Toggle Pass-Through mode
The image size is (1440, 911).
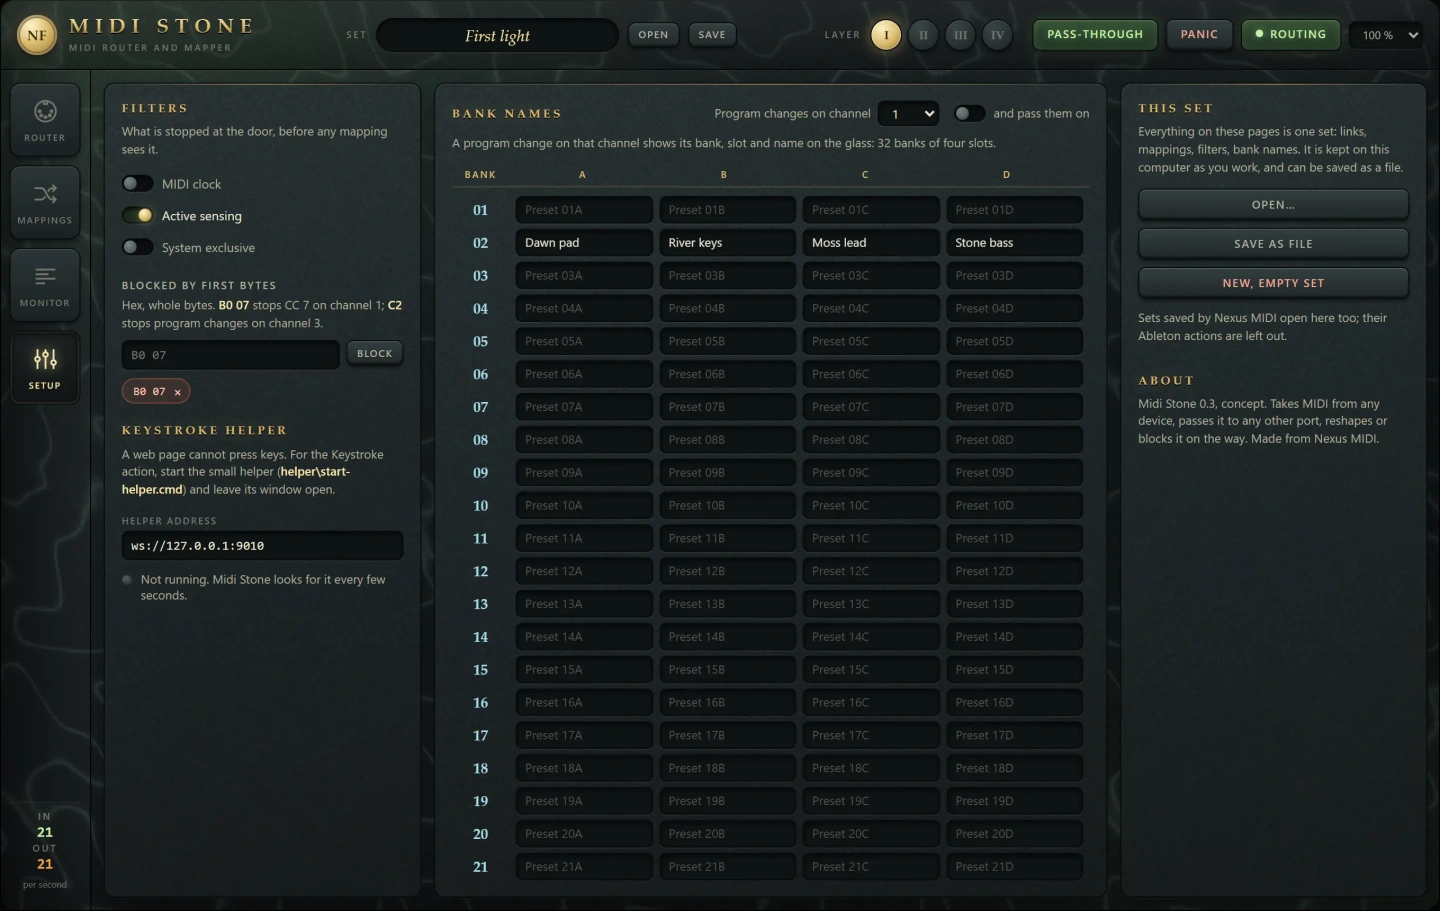click(1095, 34)
